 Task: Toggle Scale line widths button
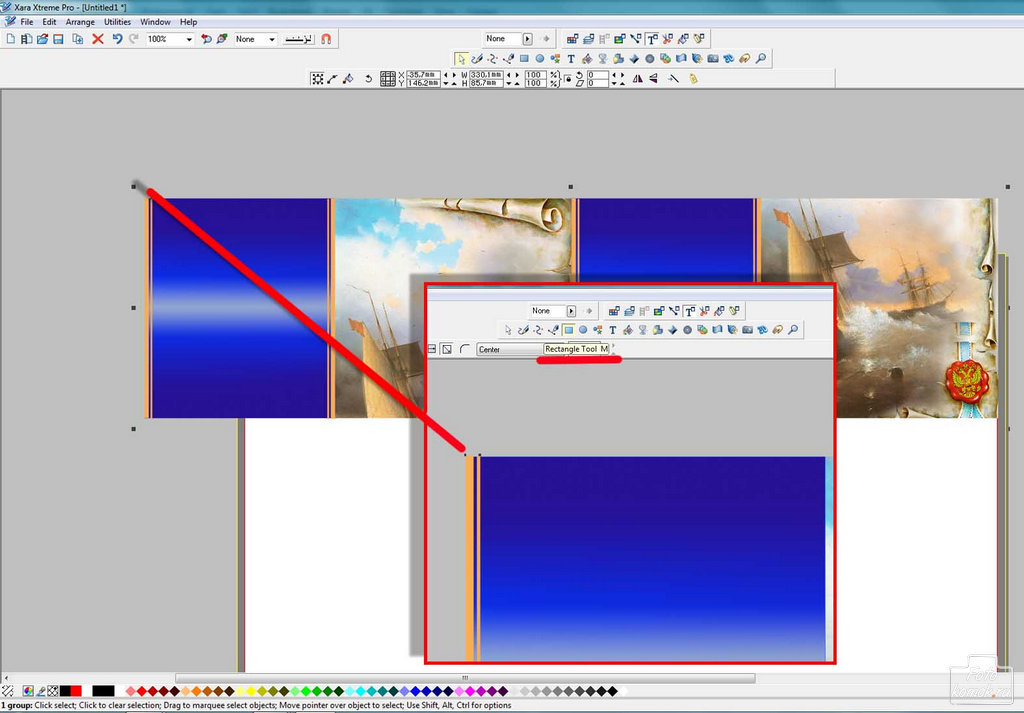pos(673,79)
